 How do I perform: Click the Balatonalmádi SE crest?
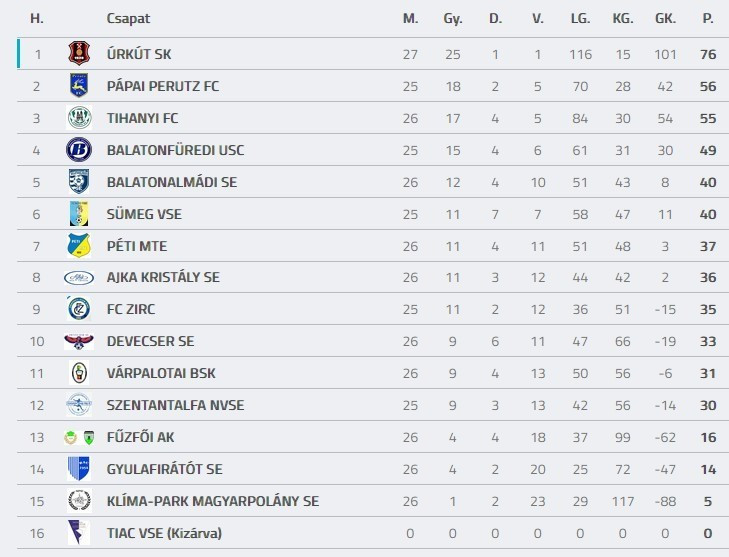pyautogui.click(x=79, y=182)
